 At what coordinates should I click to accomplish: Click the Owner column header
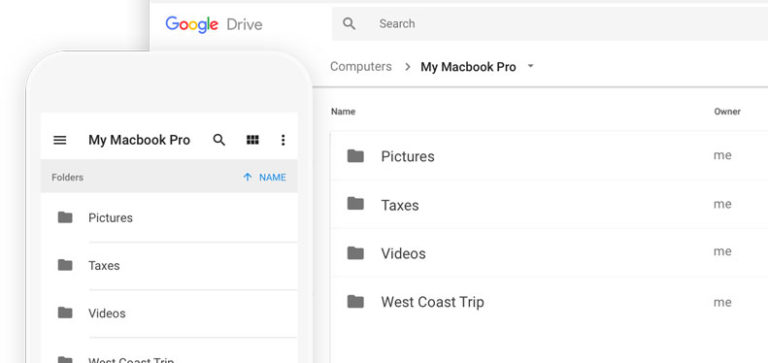(x=727, y=112)
